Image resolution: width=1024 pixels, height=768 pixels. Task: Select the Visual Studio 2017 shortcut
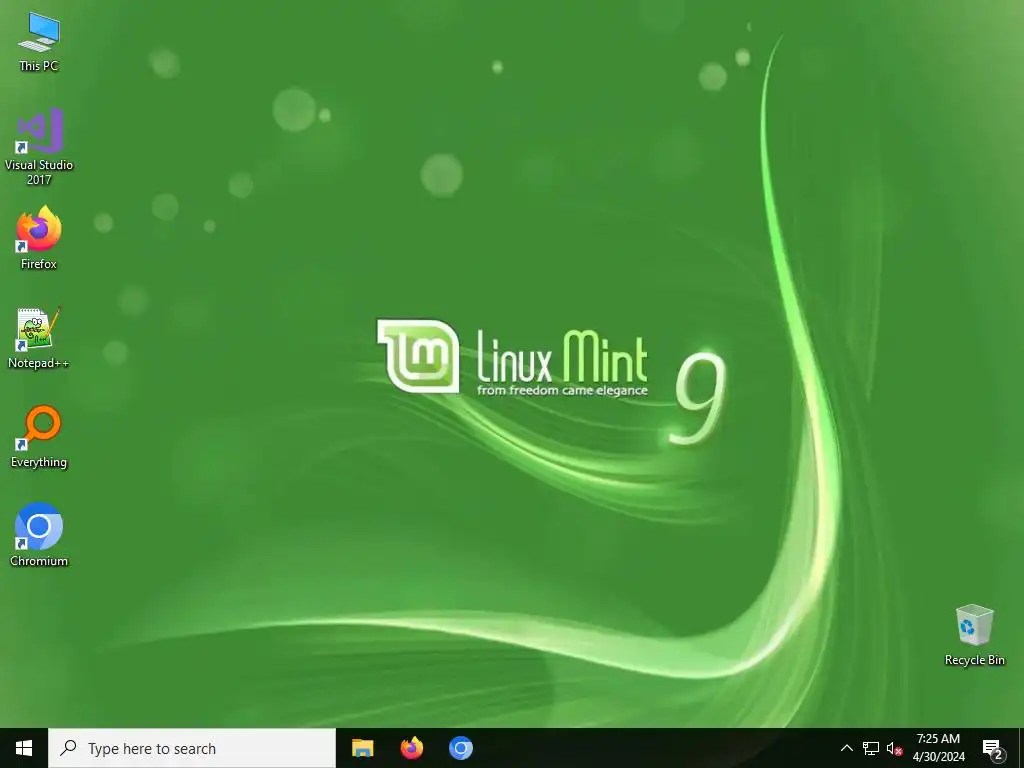coord(39,146)
